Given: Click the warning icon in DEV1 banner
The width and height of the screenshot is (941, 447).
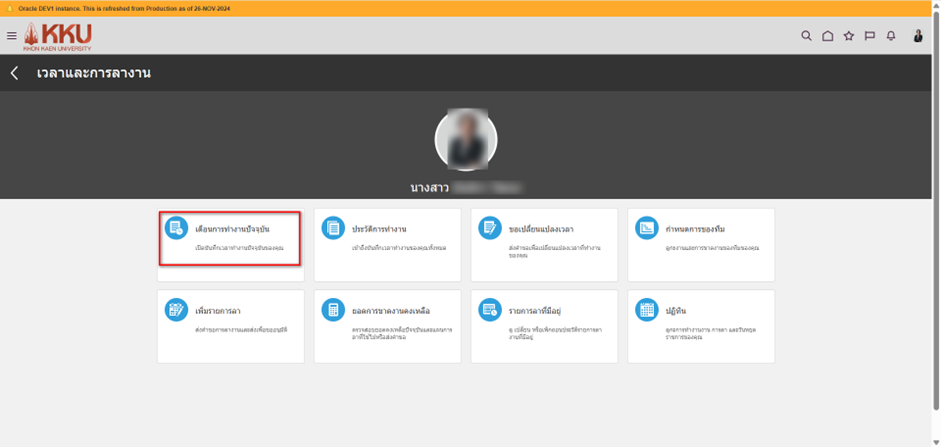Looking at the screenshot, I should coord(9,7).
